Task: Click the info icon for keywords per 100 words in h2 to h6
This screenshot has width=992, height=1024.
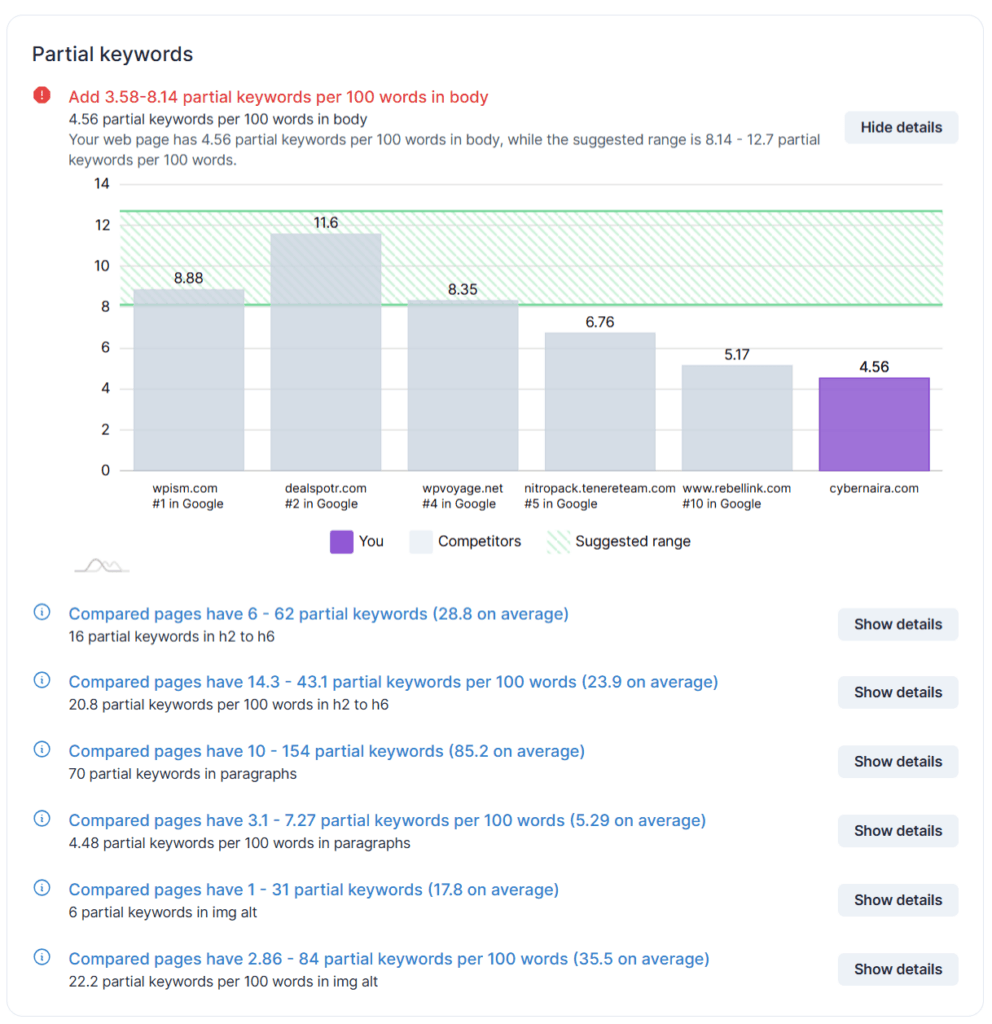Action: (x=41, y=680)
